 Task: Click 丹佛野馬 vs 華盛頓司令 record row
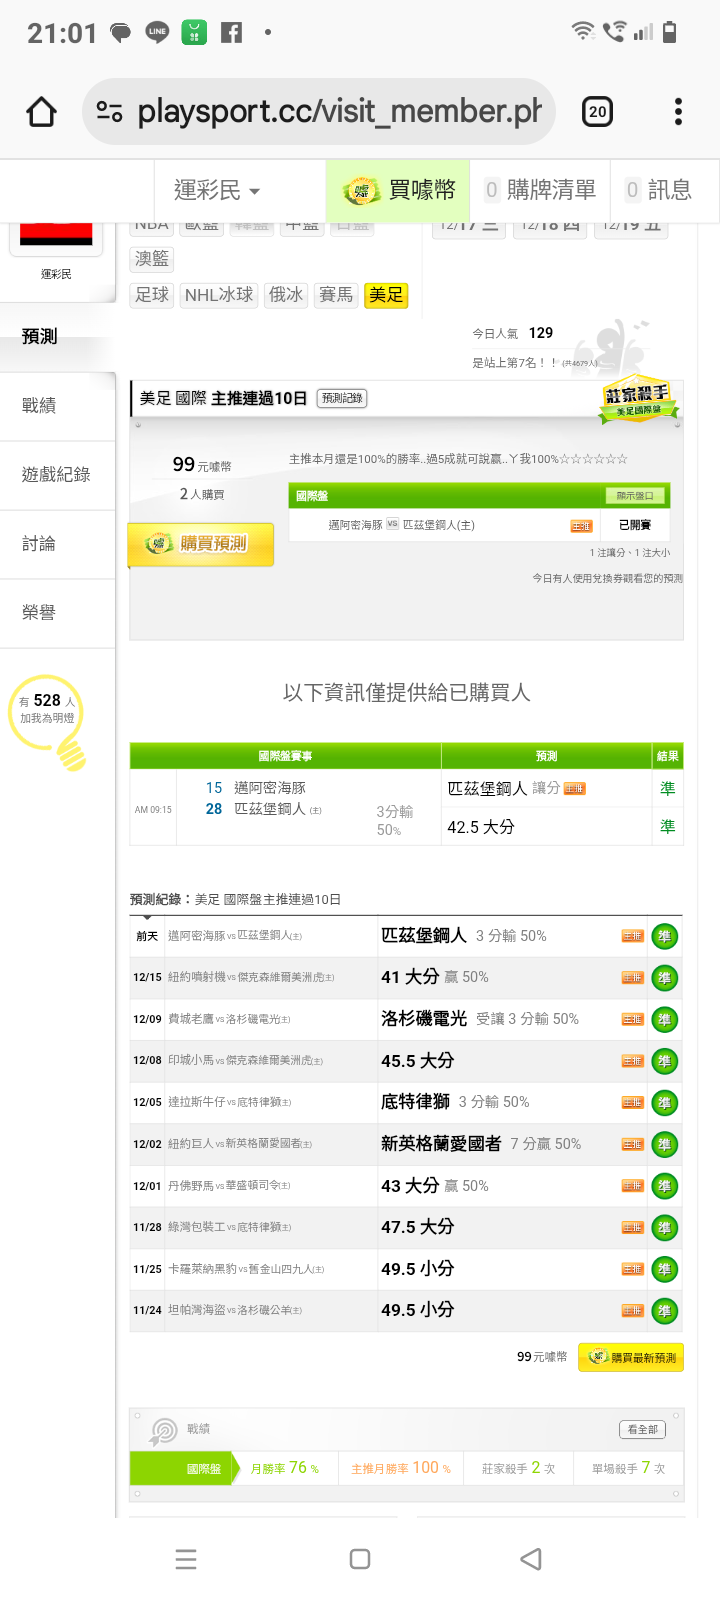406,1185
